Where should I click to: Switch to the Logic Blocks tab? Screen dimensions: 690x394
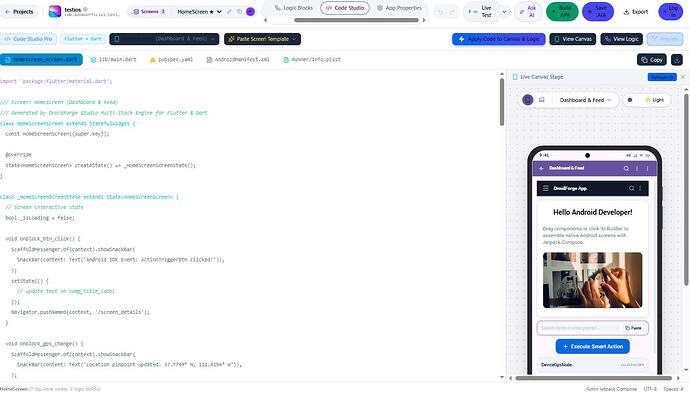pos(294,8)
